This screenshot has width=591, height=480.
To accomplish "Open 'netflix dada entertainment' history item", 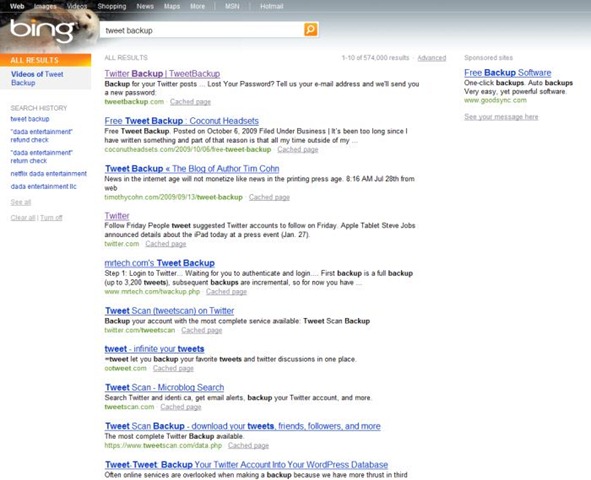I will 49,173.
